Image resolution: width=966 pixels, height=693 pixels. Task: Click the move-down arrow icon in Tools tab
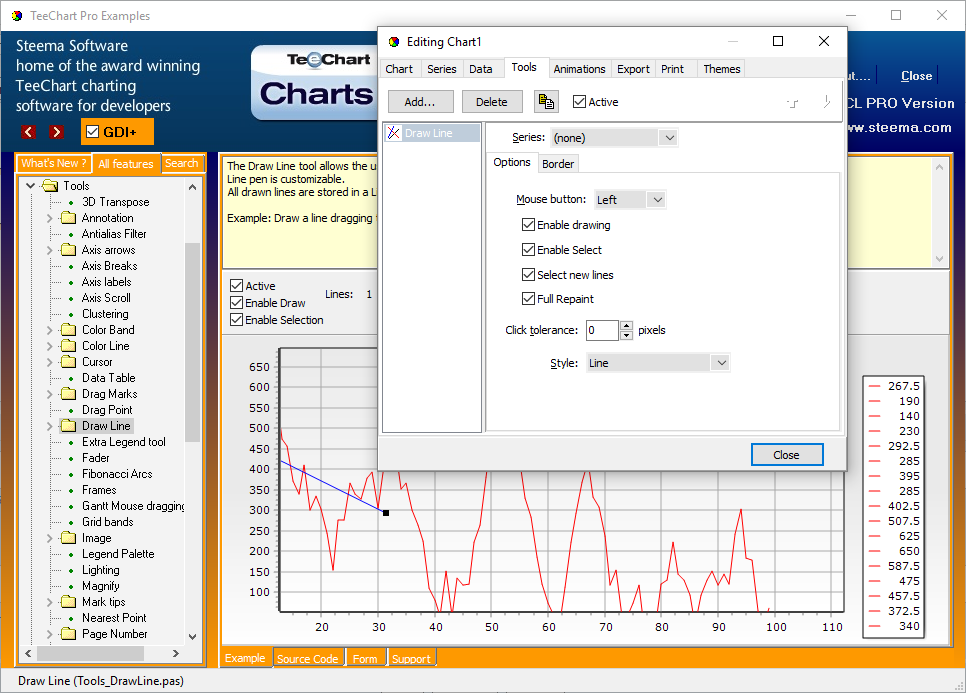(826, 102)
